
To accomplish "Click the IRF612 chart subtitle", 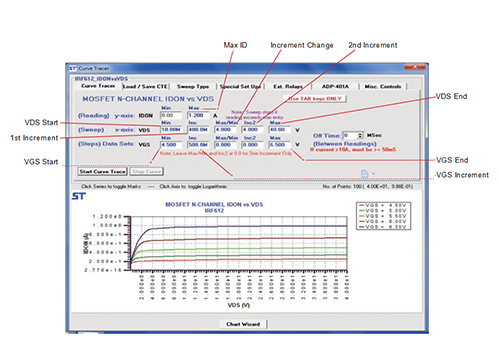I will 214,211.
